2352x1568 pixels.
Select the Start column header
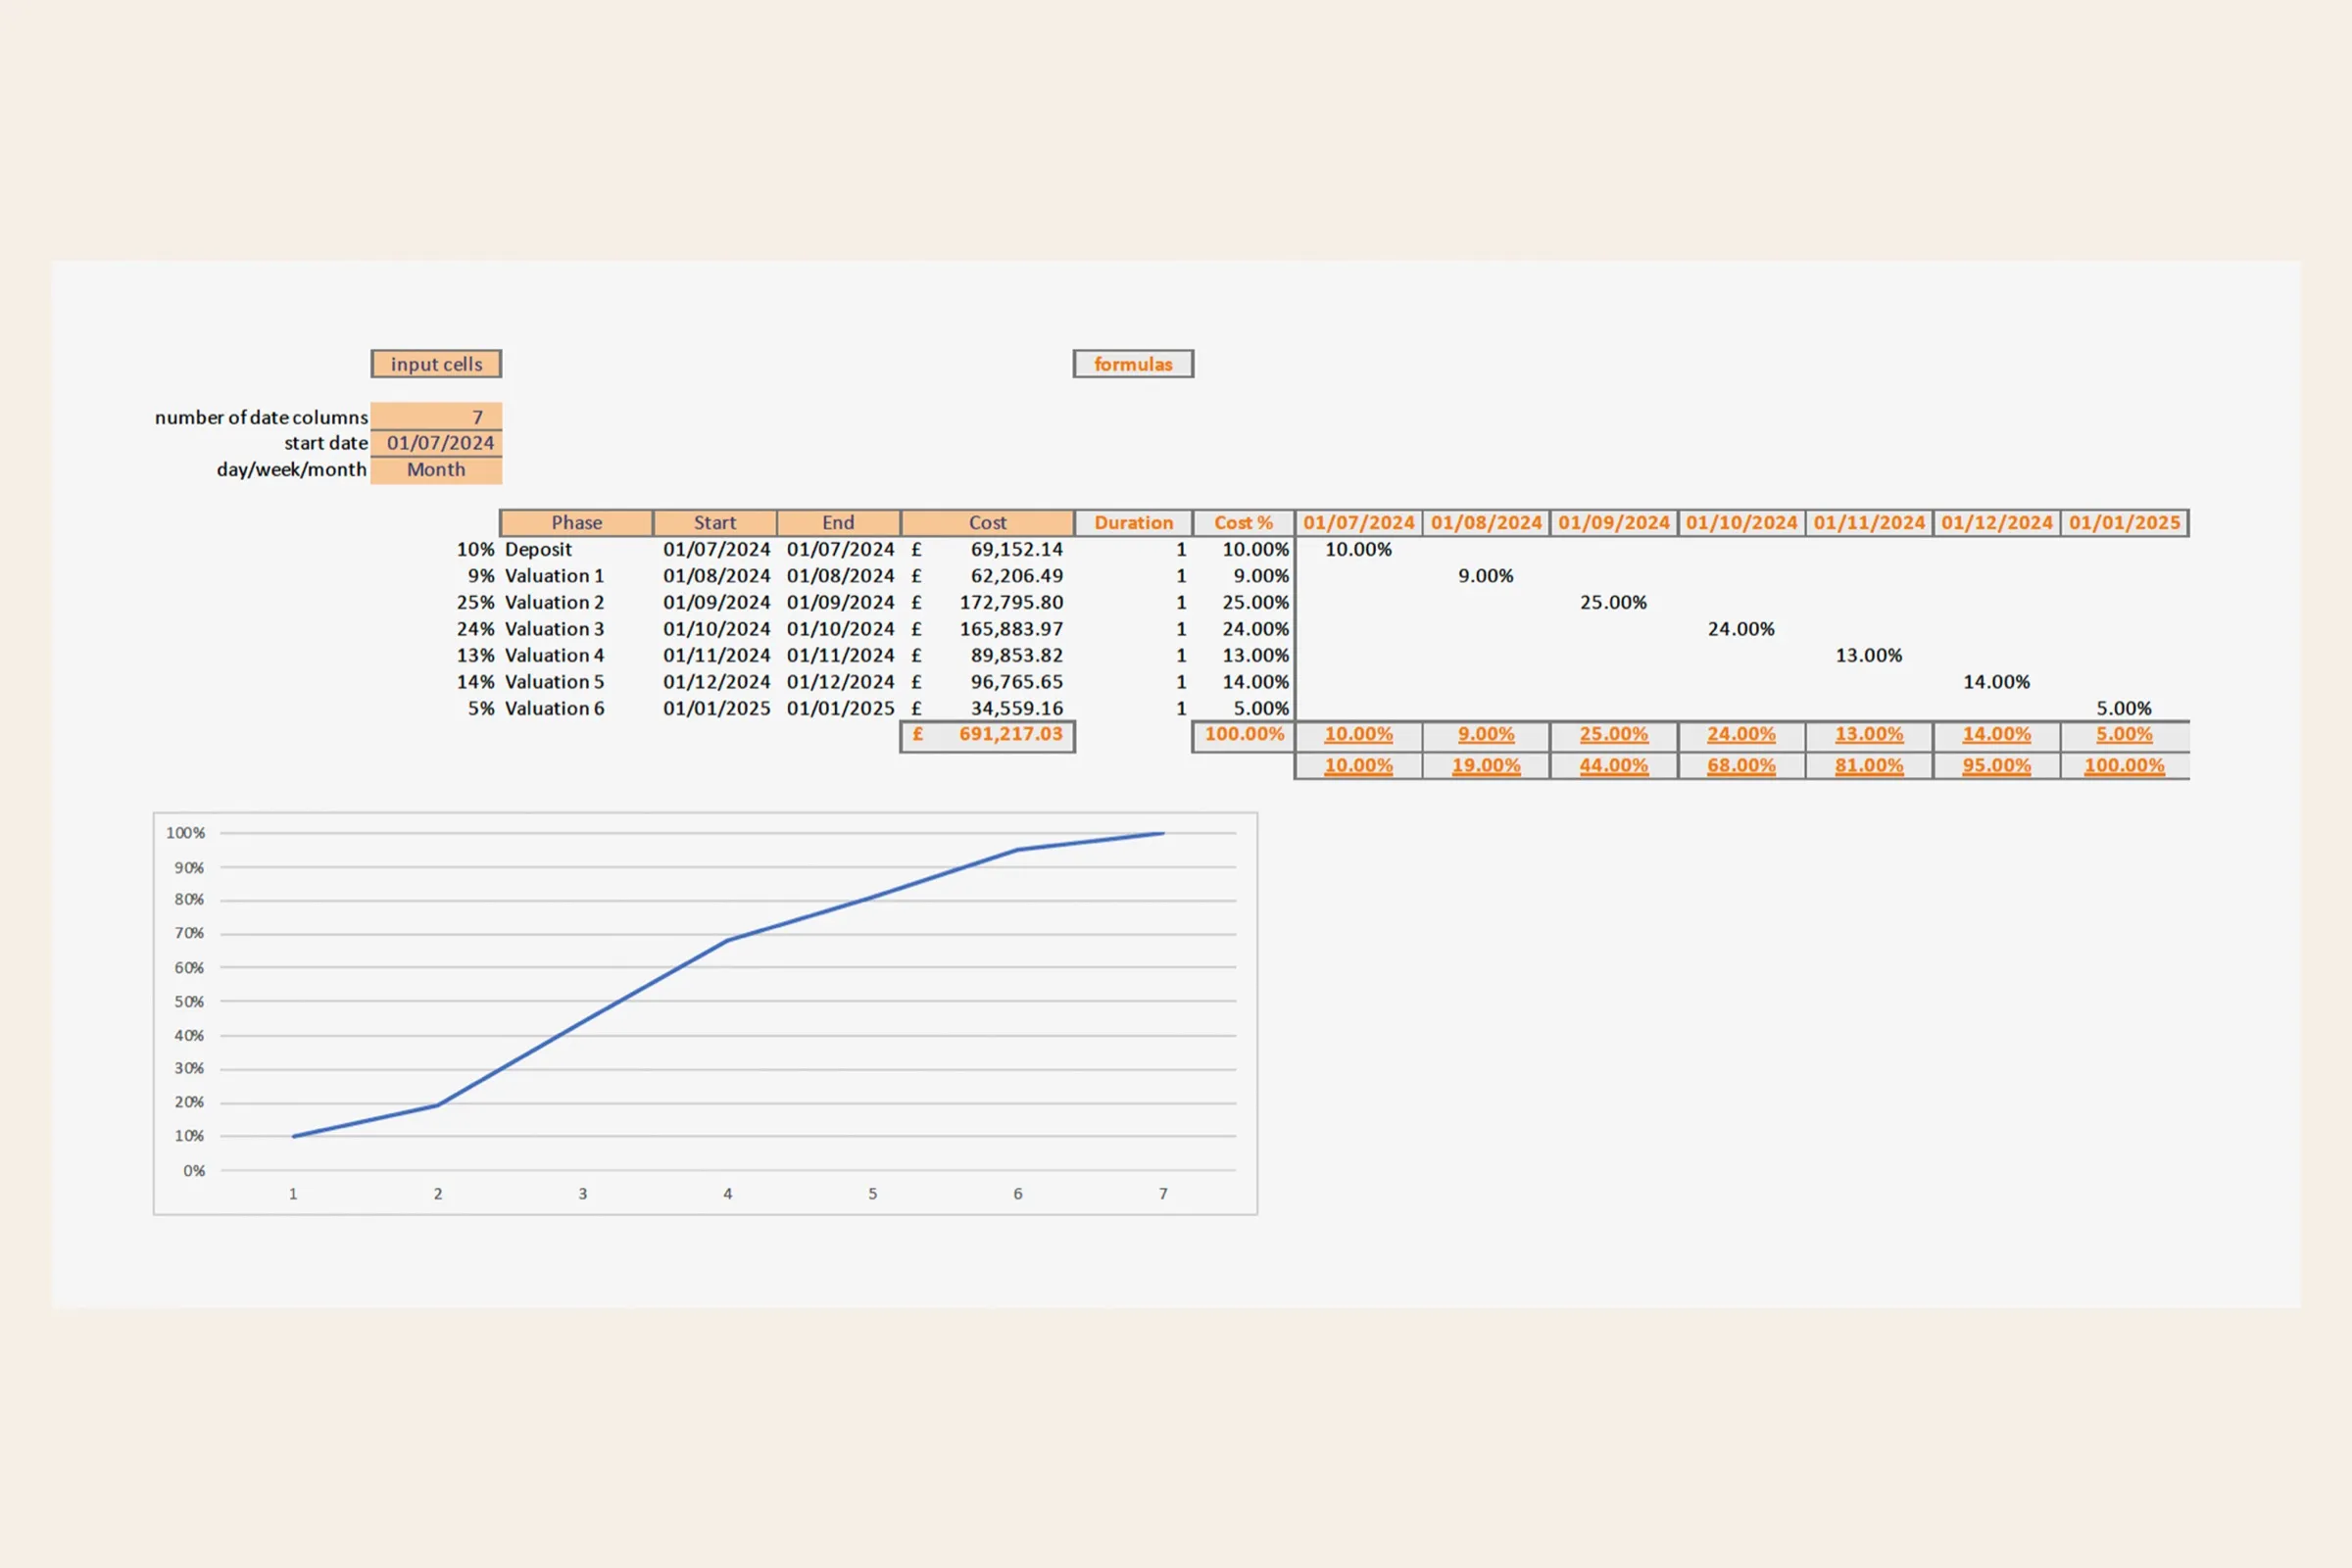pos(715,523)
